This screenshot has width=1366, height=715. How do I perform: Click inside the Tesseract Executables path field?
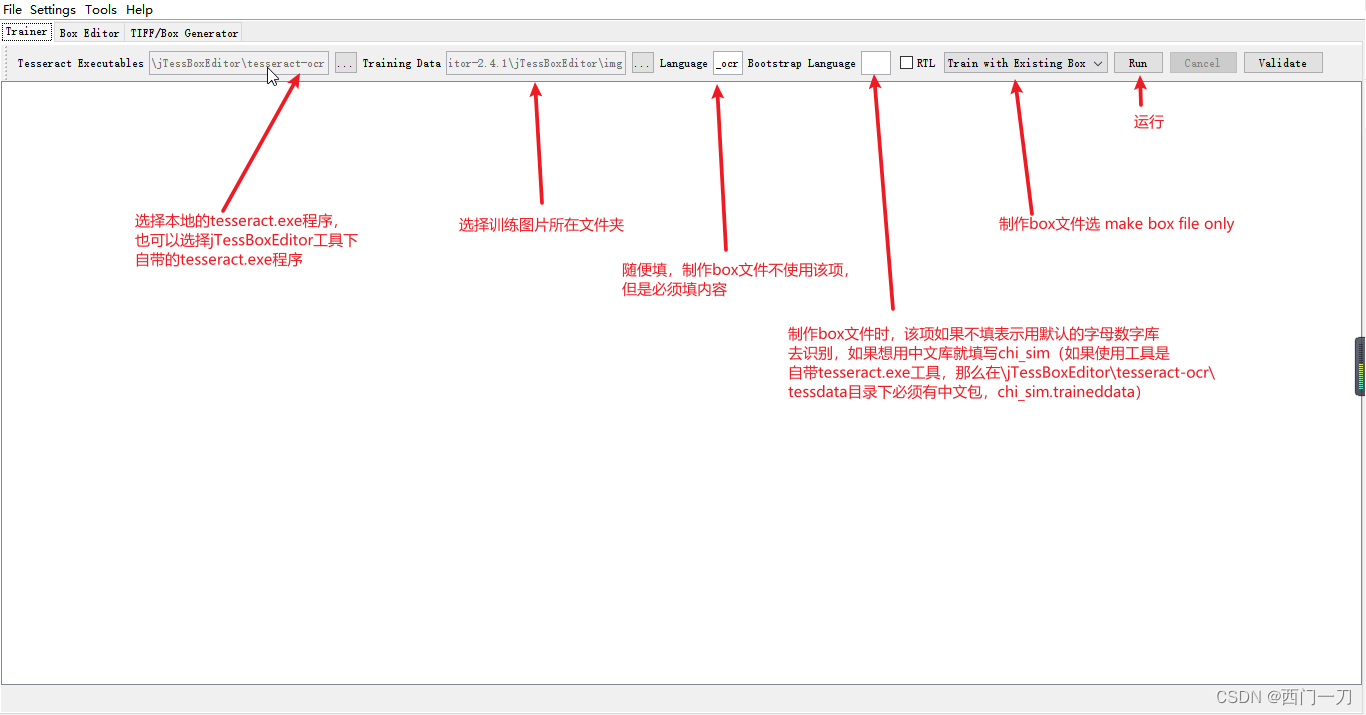pos(238,62)
